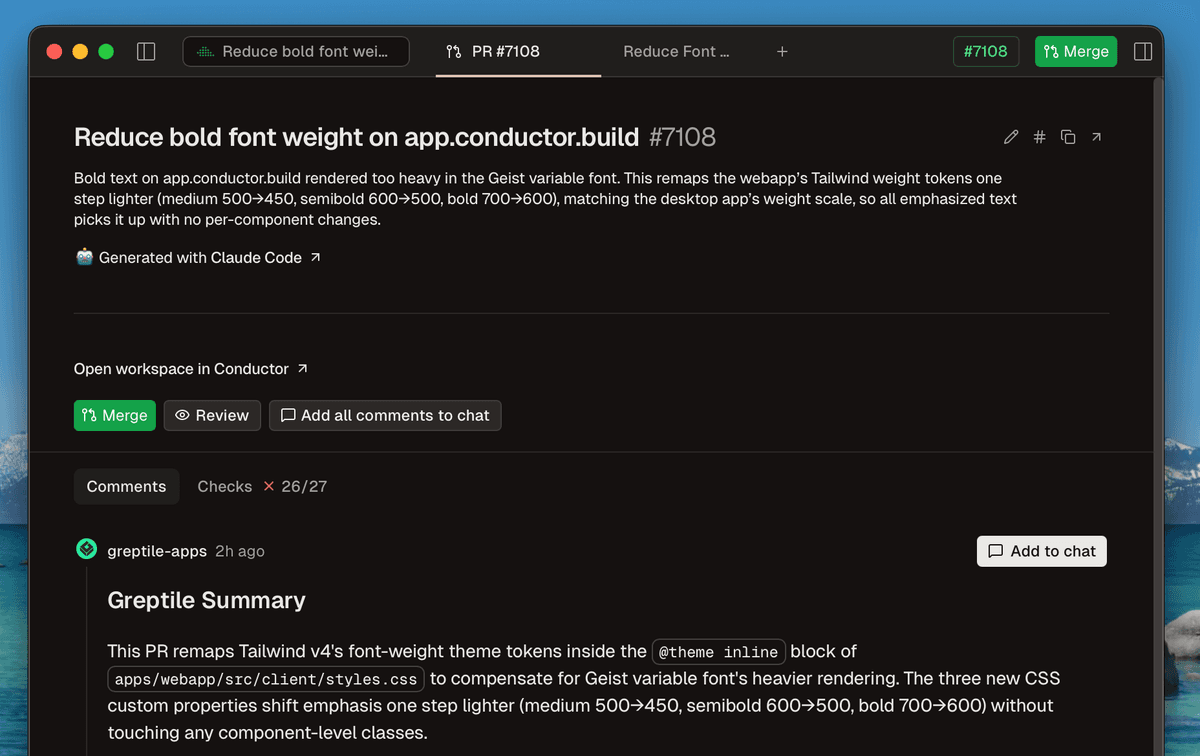1200x756 pixels.
Task: Click the '@theme inline' code snippet
Action: point(718,652)
